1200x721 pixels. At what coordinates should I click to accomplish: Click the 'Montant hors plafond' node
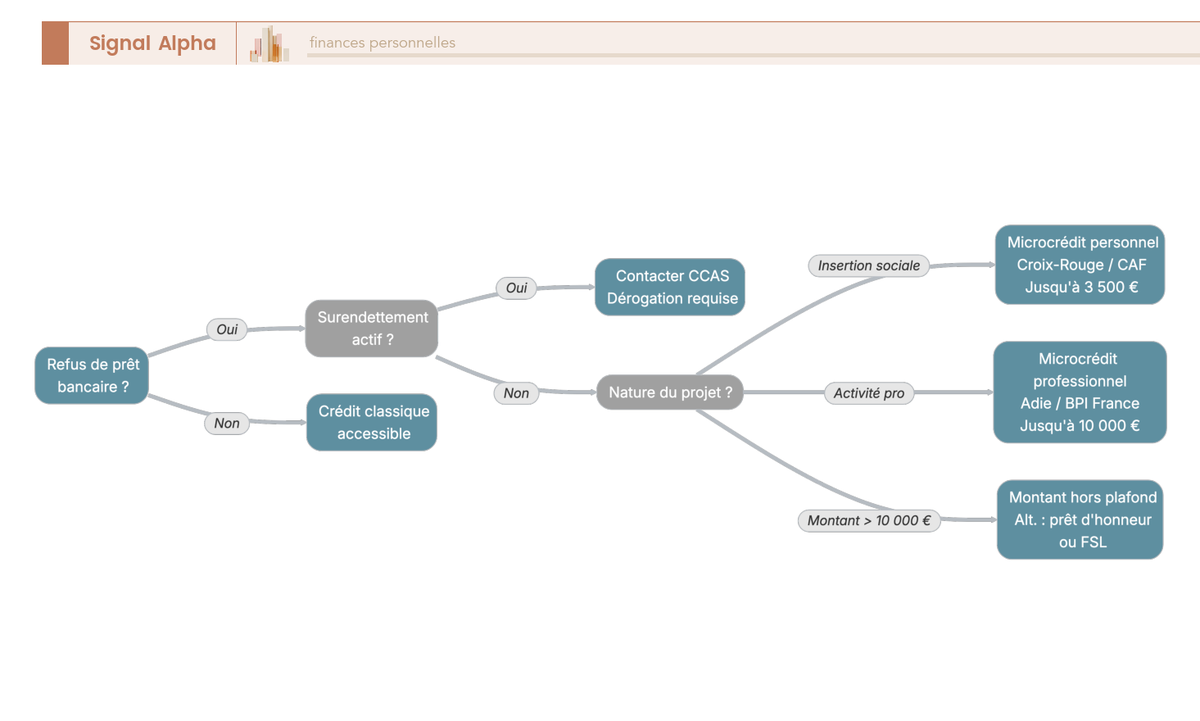(1081, 519)
